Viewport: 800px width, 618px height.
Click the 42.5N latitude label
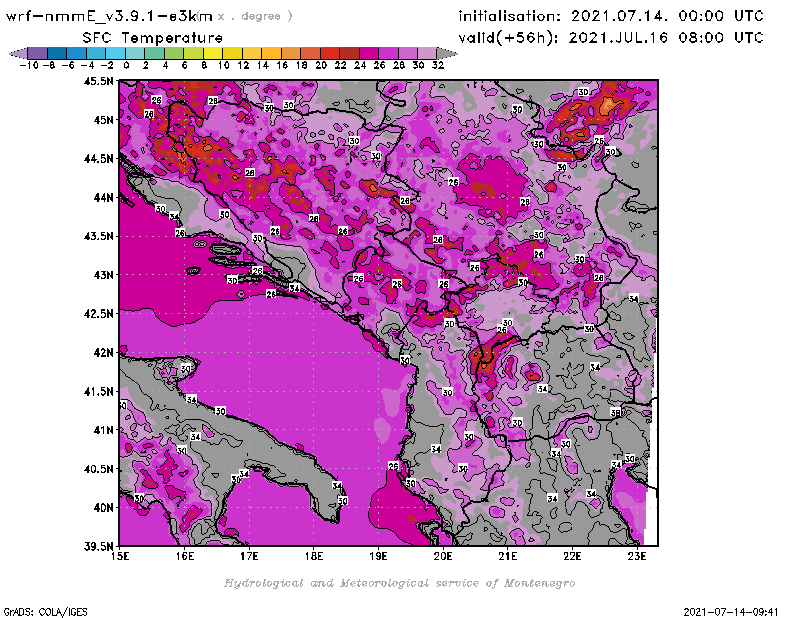[x=98, y=314]
